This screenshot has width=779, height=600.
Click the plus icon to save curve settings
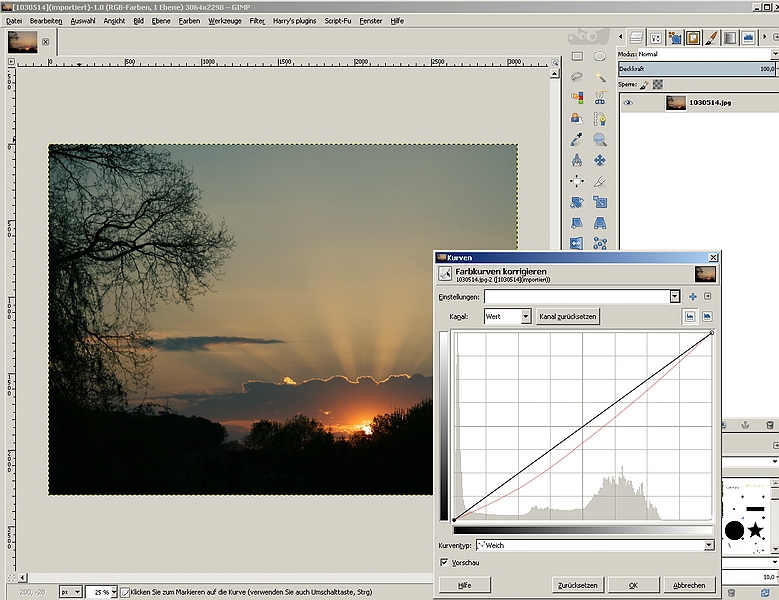(692, 297)
